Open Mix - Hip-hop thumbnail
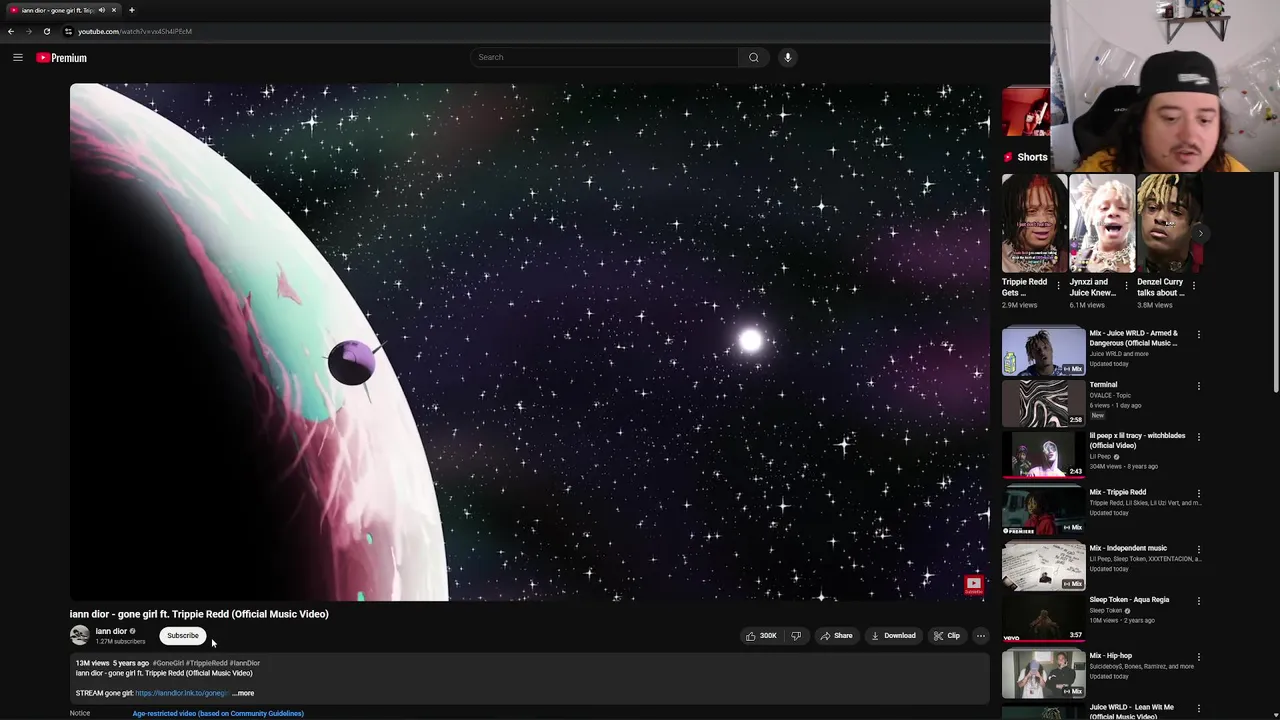The width and height of the screenshot is (1280, 720). (1043, 673)
